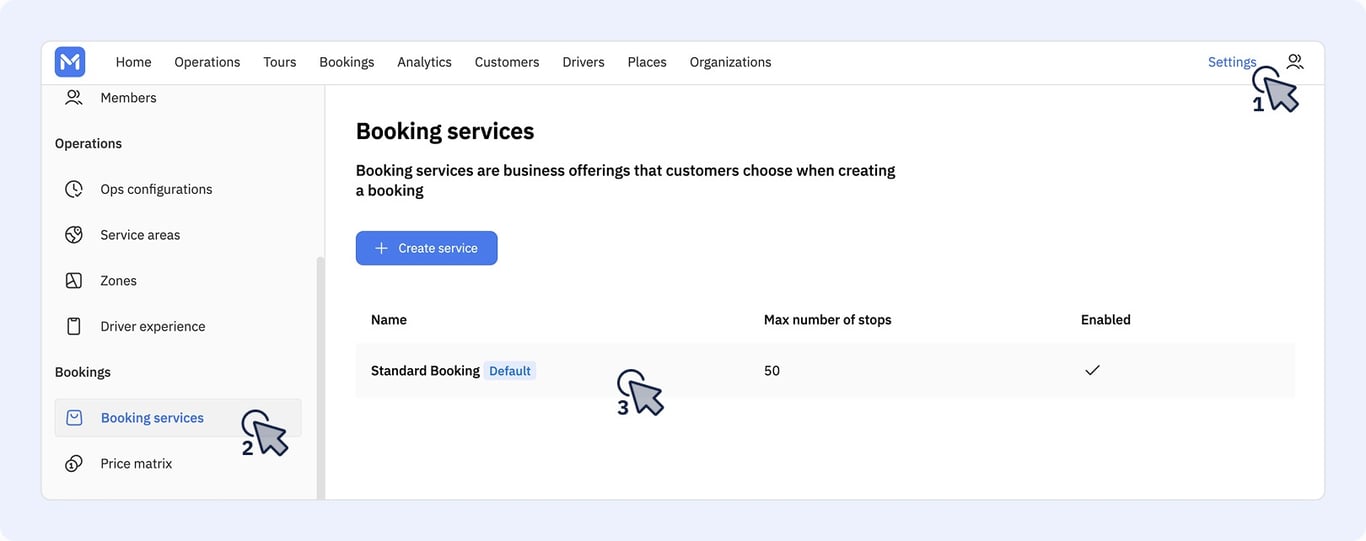Click the Max number of stops header

click(x=828, y=320)
